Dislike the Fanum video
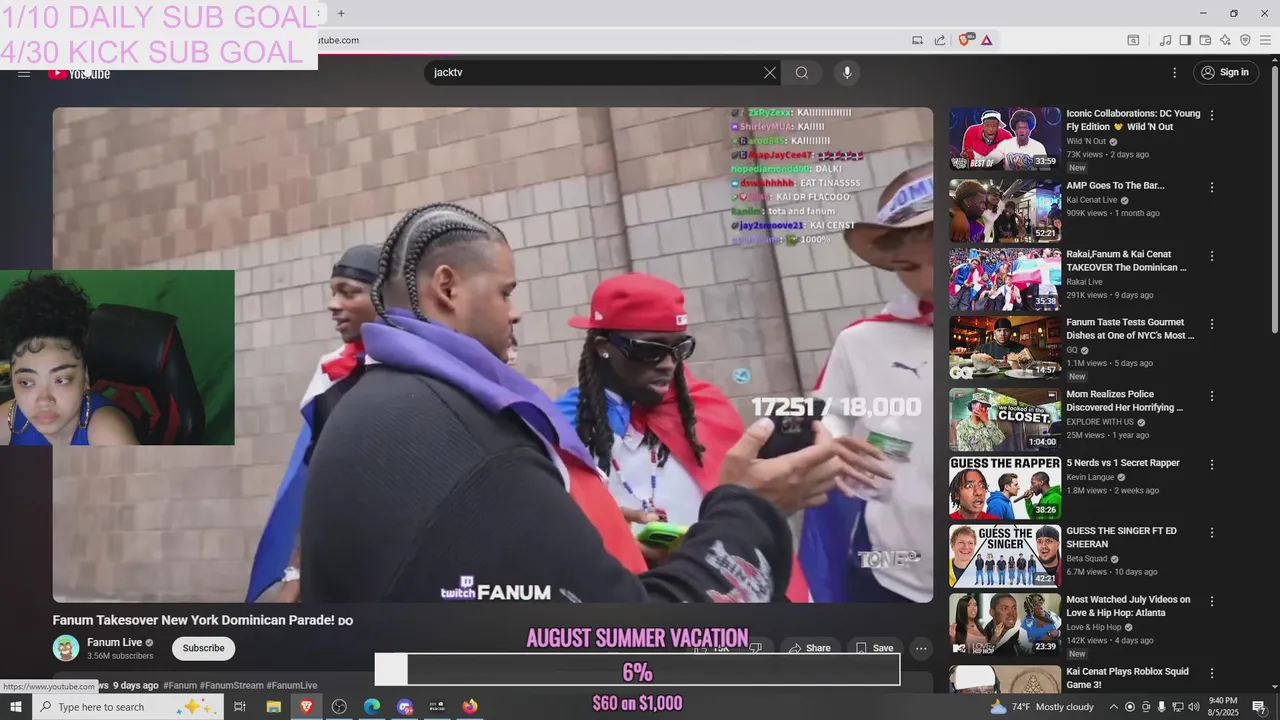The image size is (1280, 720). (x=756, y=648)
